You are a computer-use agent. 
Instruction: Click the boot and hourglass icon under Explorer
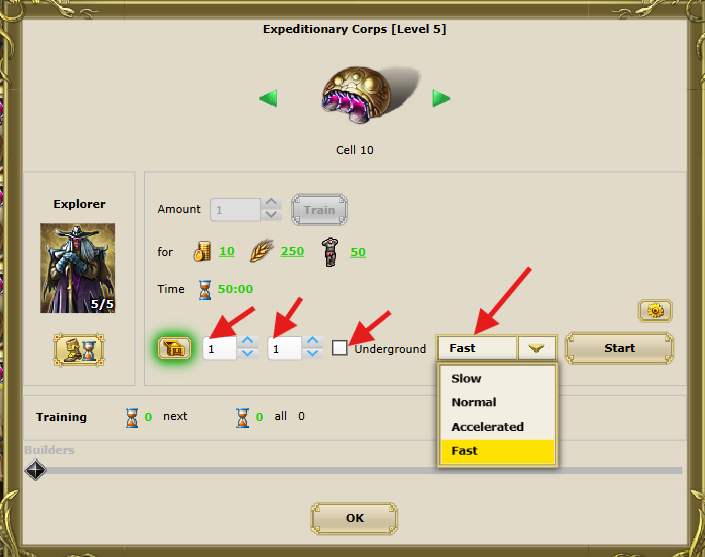point(79,350)
